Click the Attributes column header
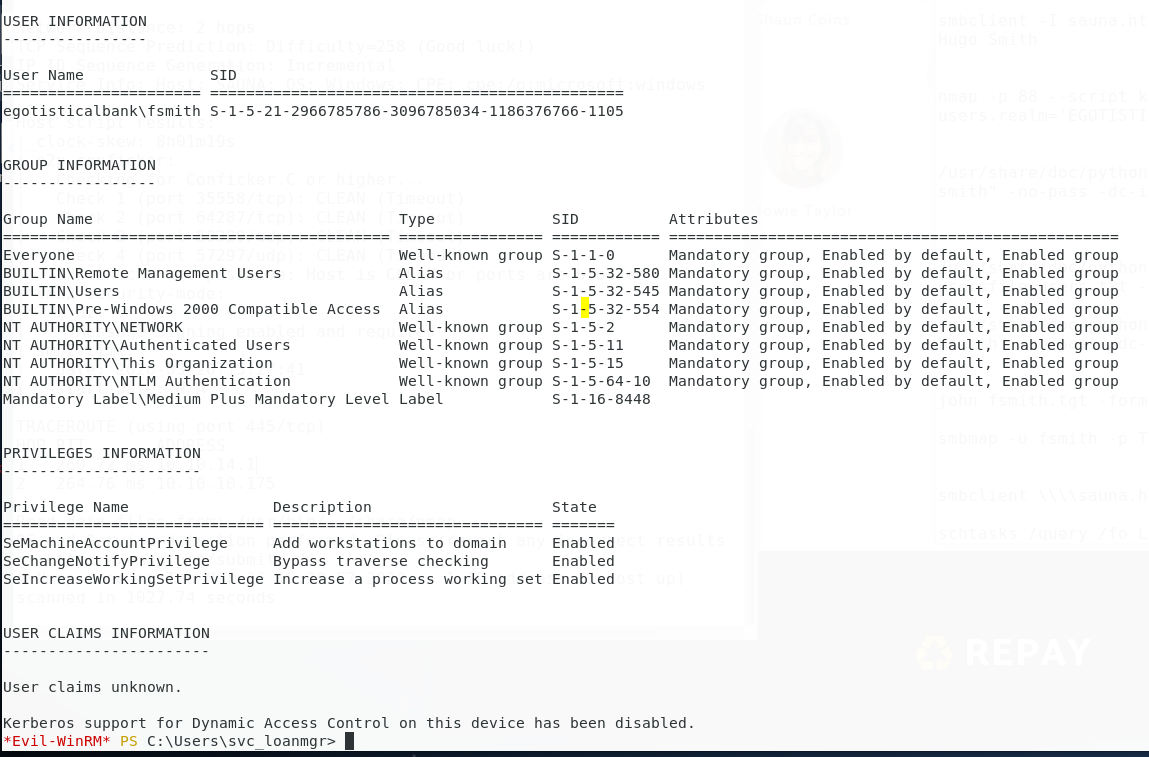This screenshot has height=757, width=1149. pyautogui.click(x=714, y=219)
